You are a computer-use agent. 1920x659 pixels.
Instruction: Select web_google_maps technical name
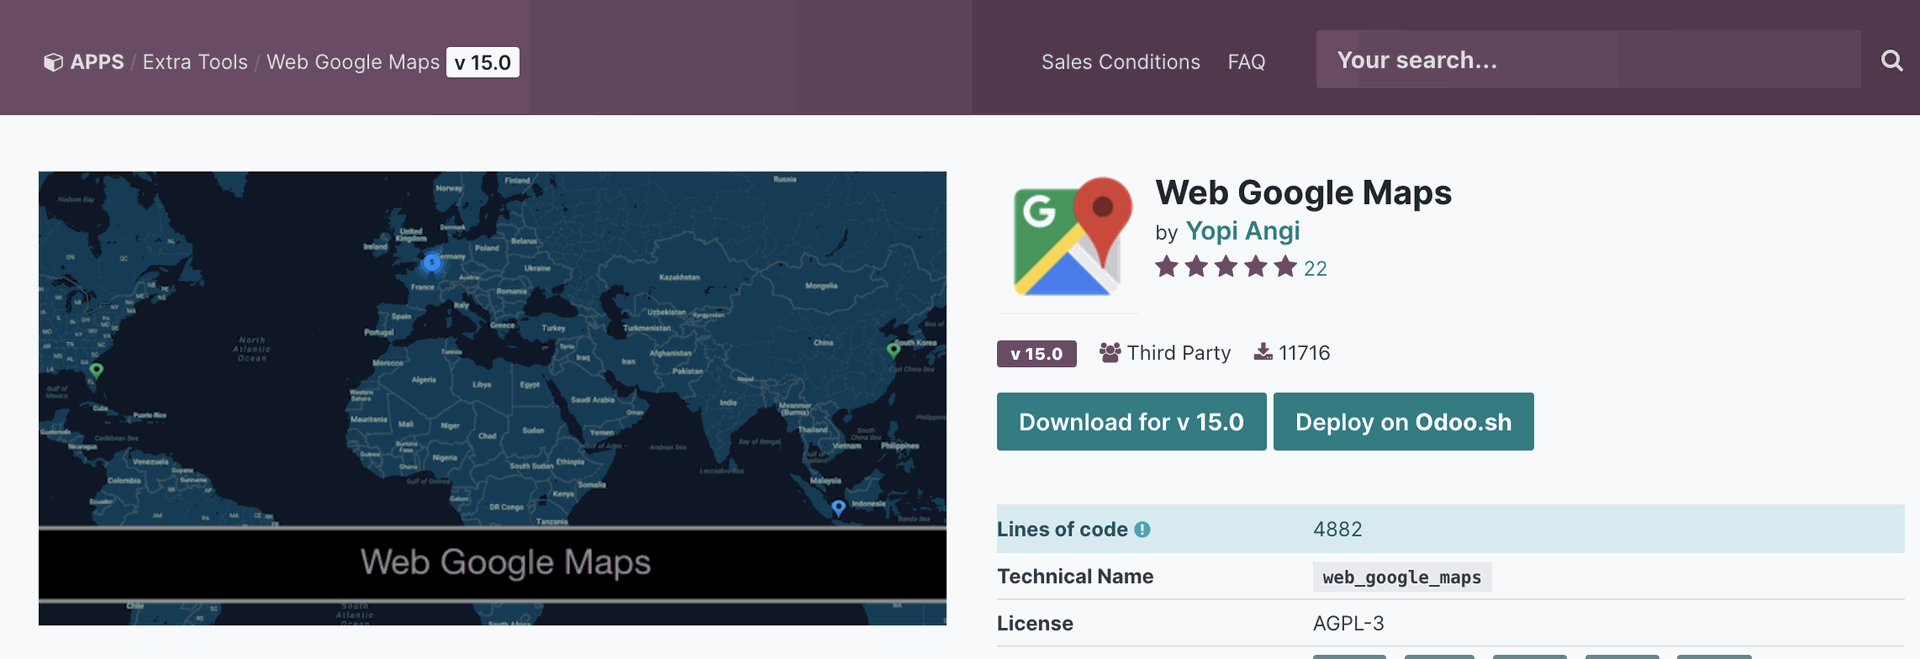coord(1401,577)
